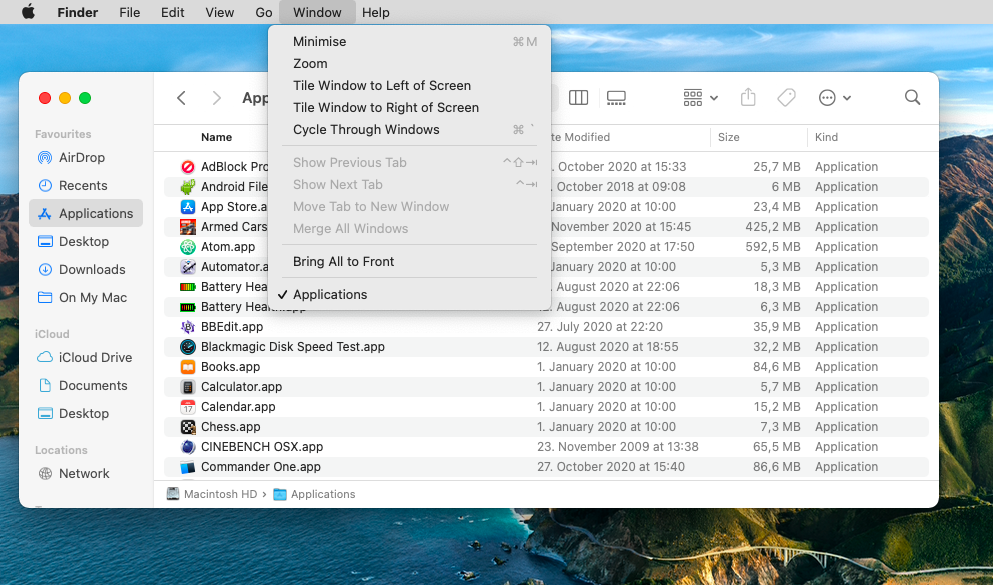This screenshot has height=585, width=993.
Task: Click the Search magnifier icon
Action: pos(912,98)
